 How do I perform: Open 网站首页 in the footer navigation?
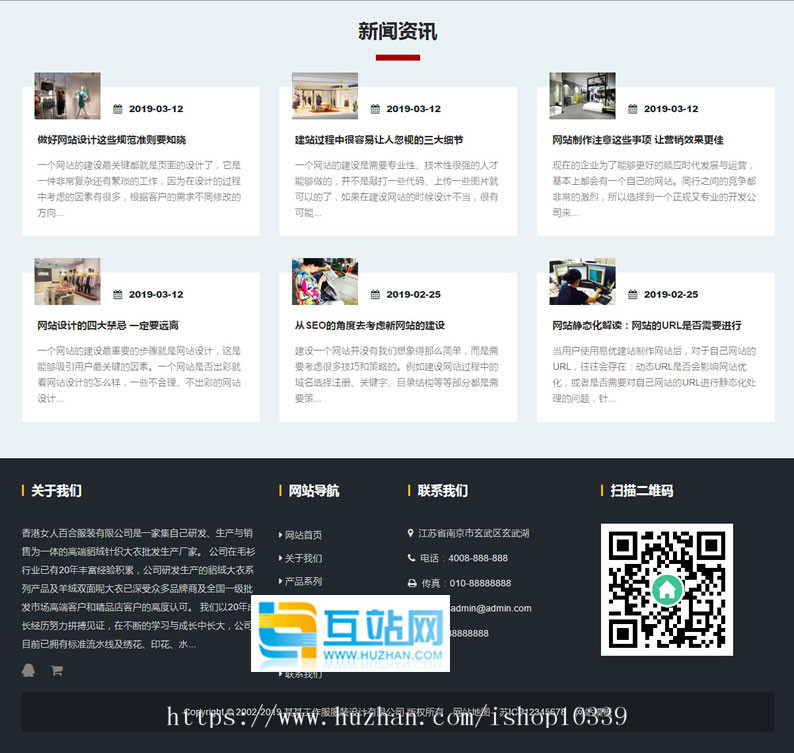[x=303, y=535]
